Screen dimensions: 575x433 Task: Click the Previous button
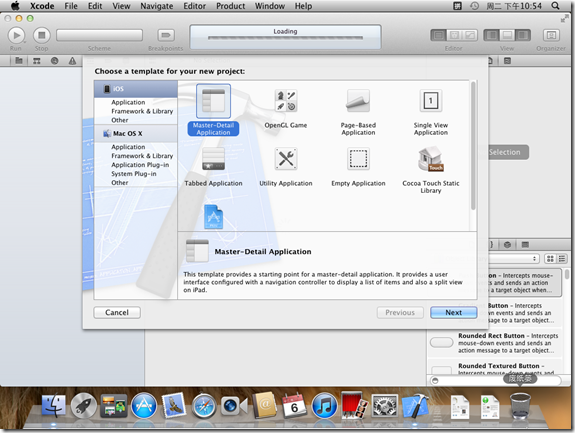coord(400,312)
